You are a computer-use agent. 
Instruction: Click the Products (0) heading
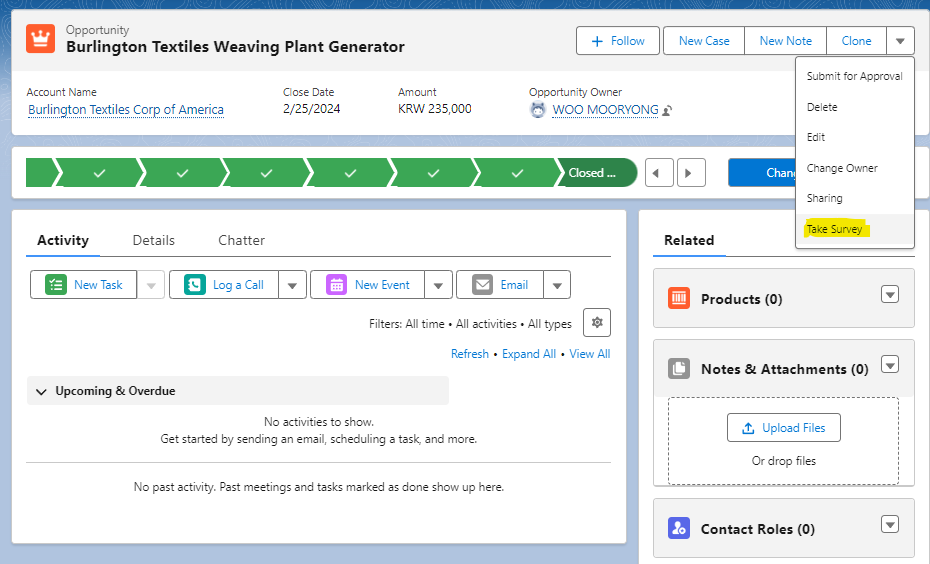tap(741, 299)
